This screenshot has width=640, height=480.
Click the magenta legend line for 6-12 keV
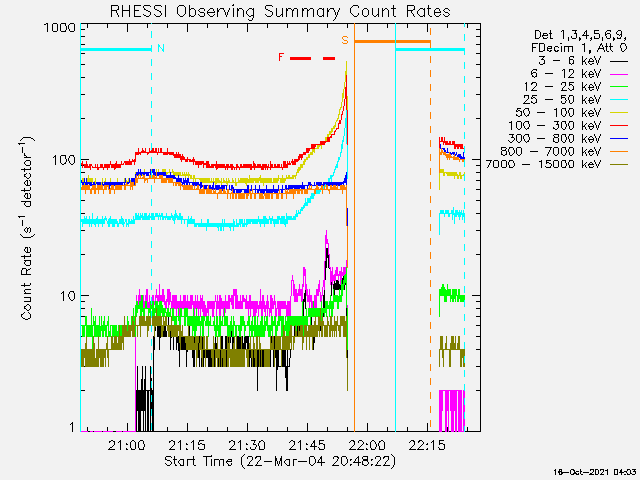point(619,74)
